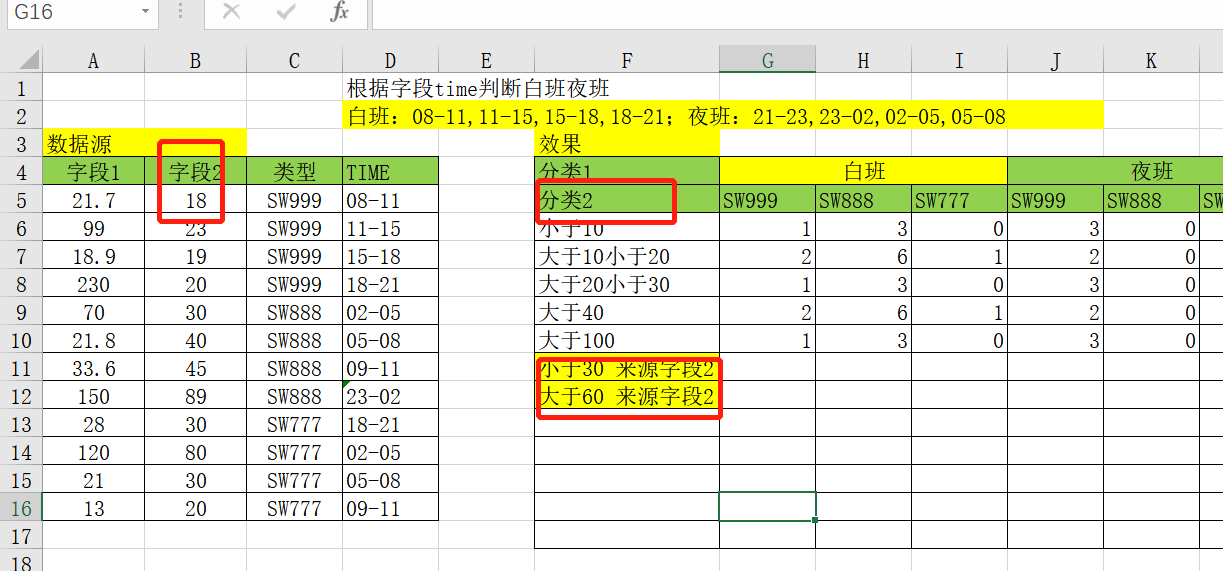Click the 小于30 来源字段2 cell

(x=626, y=368)
